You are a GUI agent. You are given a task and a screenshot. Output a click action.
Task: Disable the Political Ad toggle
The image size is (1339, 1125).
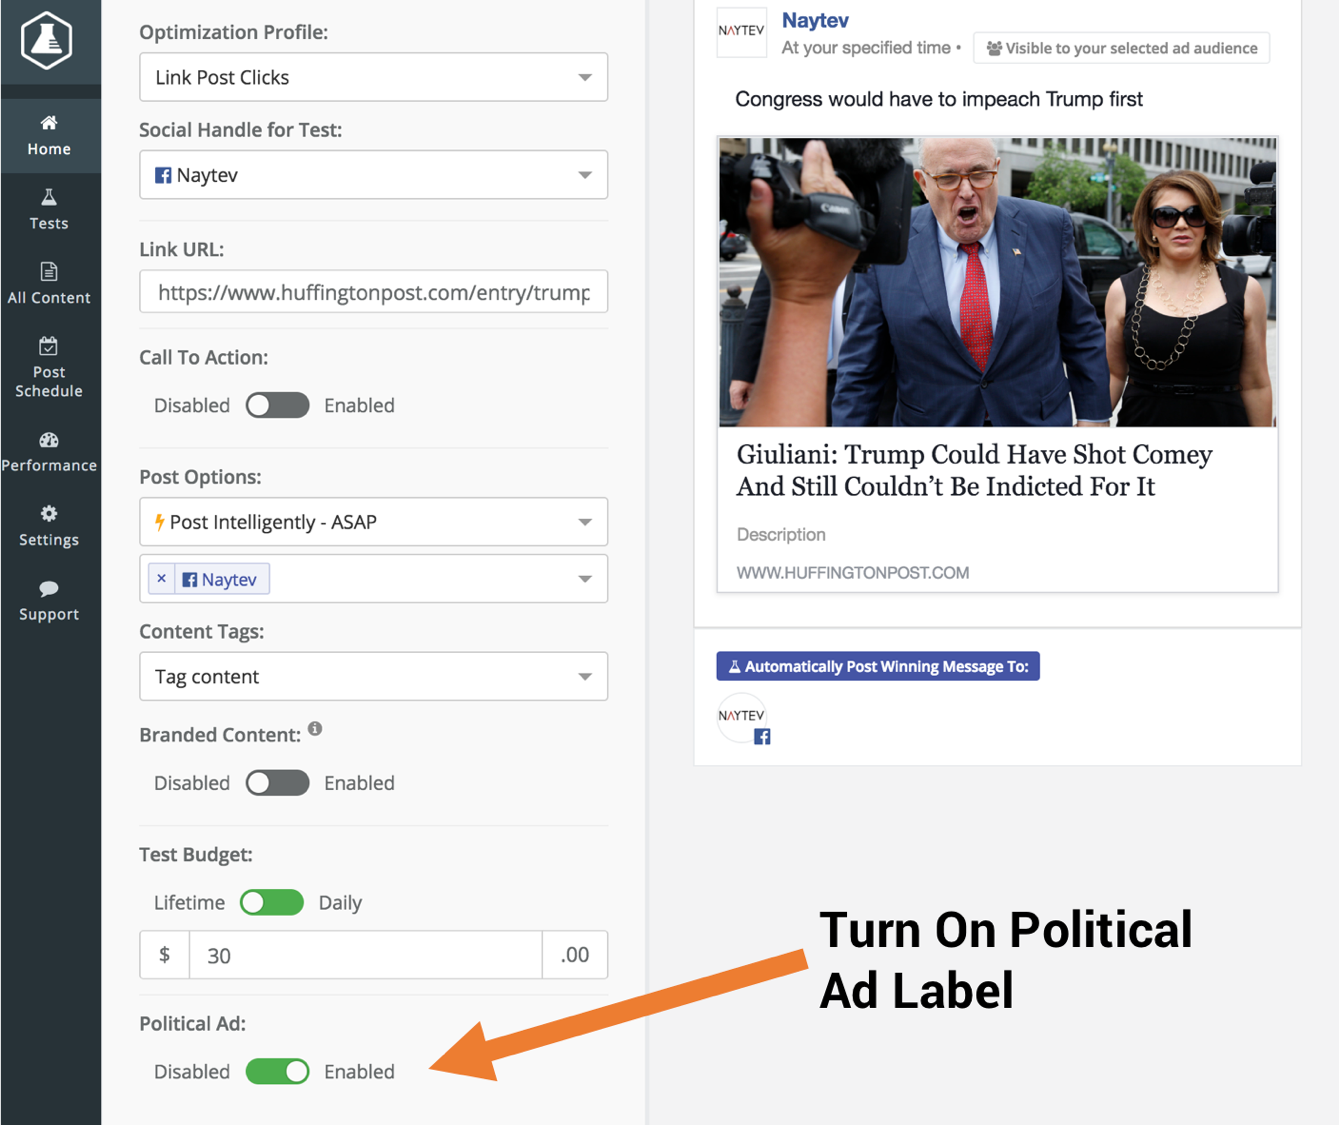278,1071
